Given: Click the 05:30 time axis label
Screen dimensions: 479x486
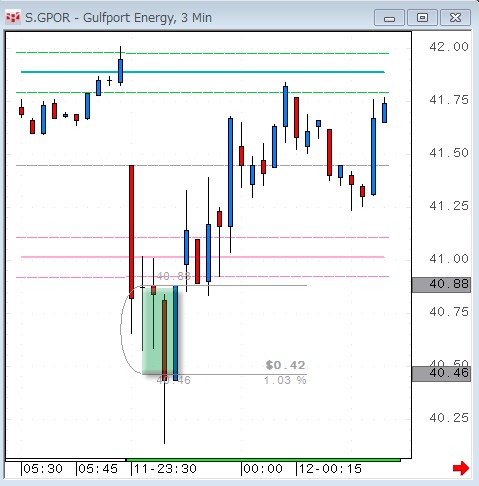Looking at the screenshot, I should 43,469.
